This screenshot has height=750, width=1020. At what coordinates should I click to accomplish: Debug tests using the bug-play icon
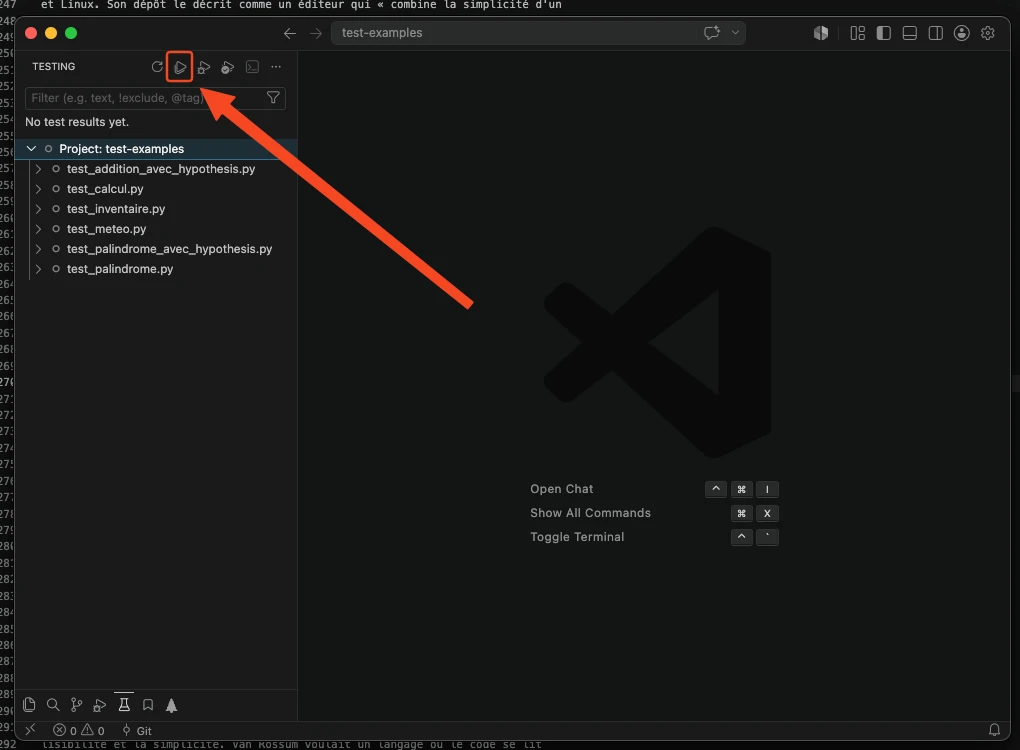pos(204,67)
